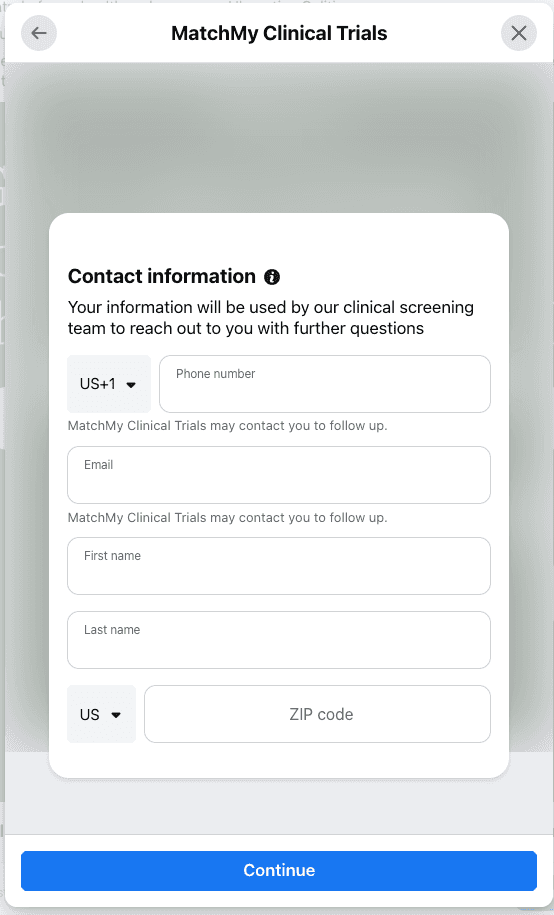
Task: Open the US+1 country code dropdown
Action: pyautogui.click(x=109, y=384)
